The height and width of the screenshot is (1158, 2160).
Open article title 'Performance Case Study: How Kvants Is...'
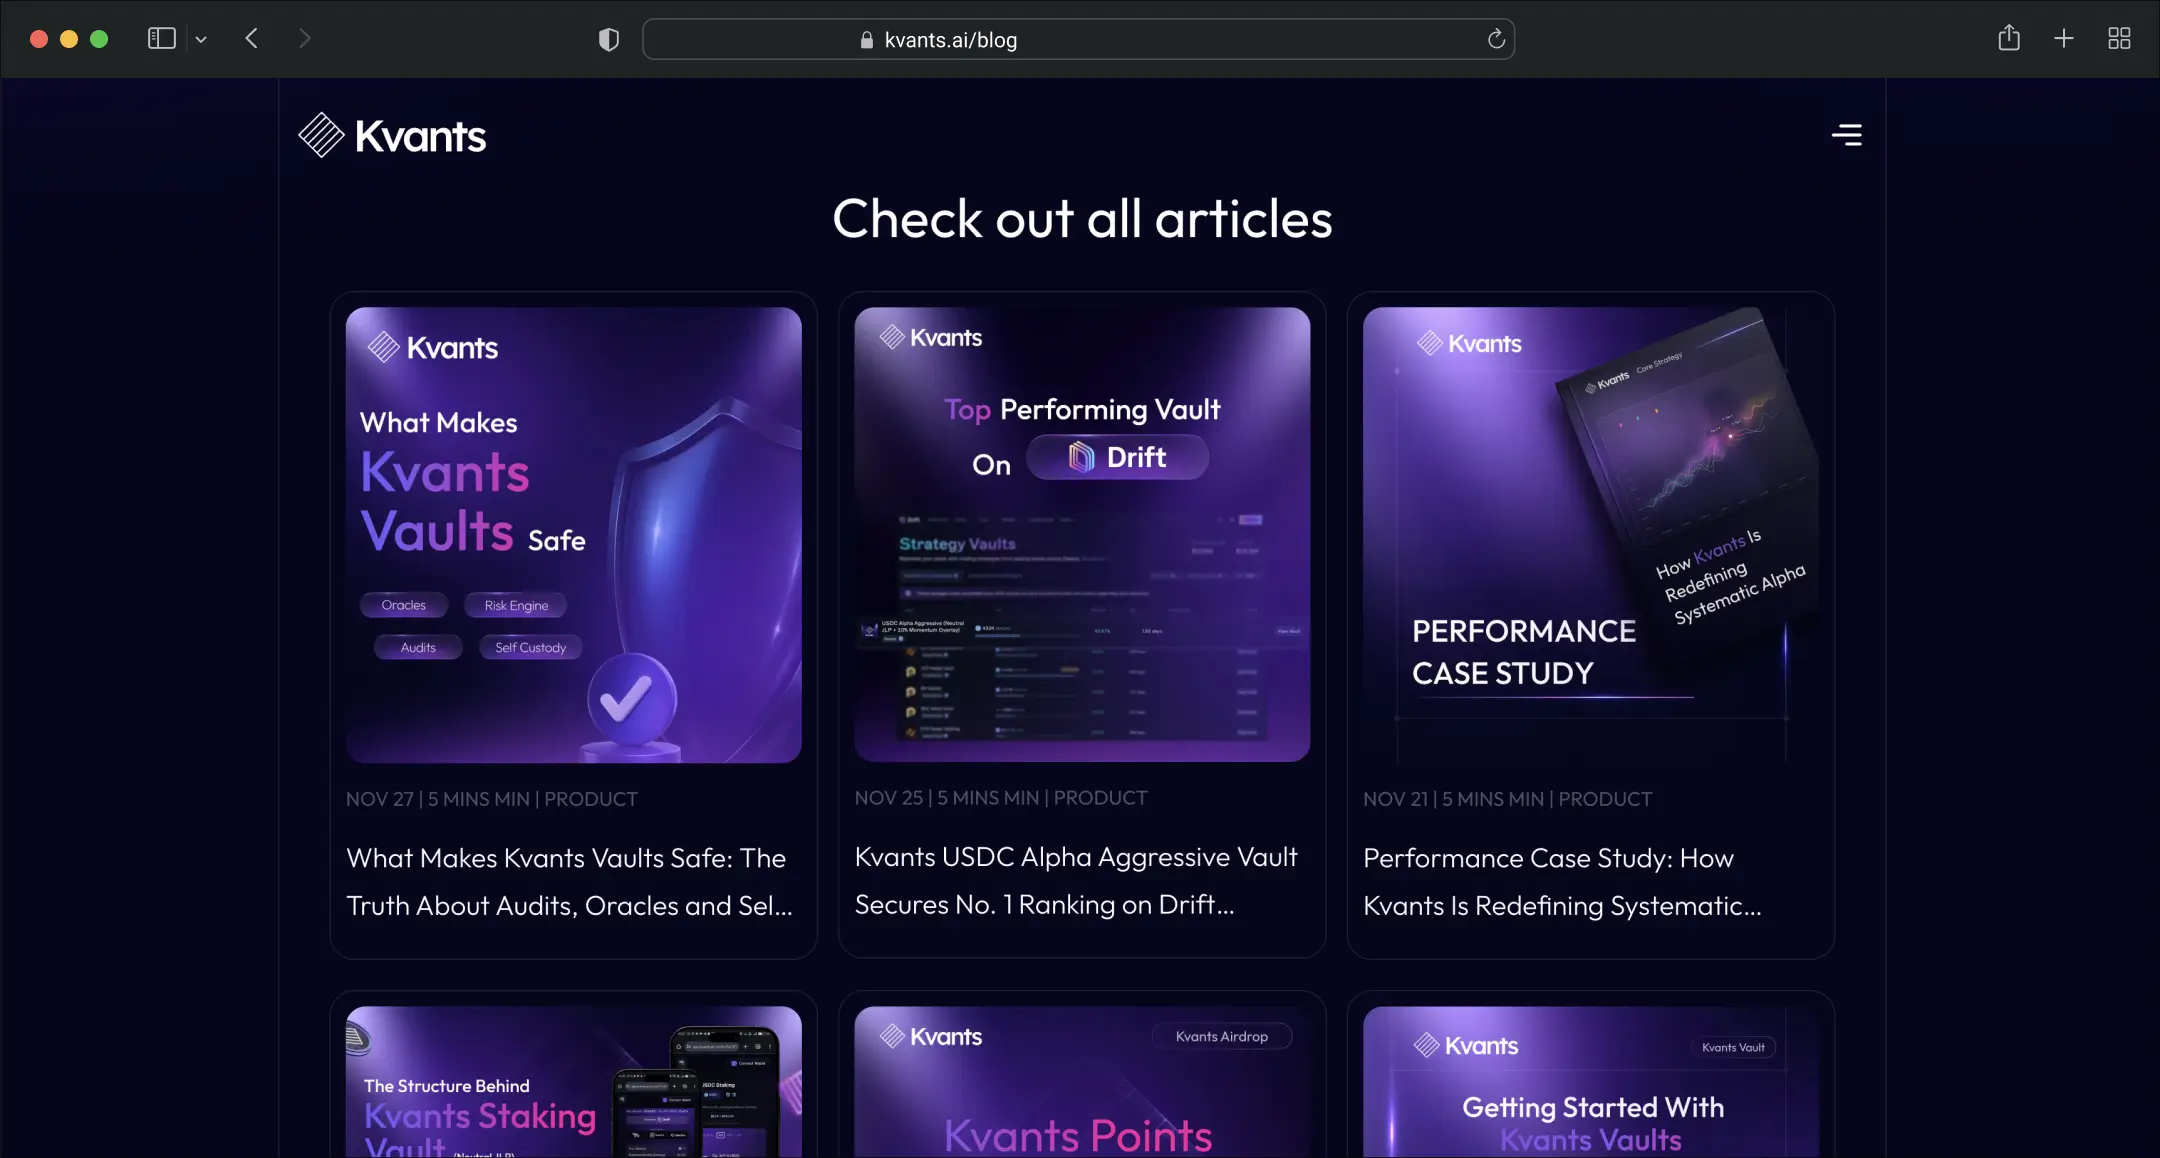(1562, 882)
